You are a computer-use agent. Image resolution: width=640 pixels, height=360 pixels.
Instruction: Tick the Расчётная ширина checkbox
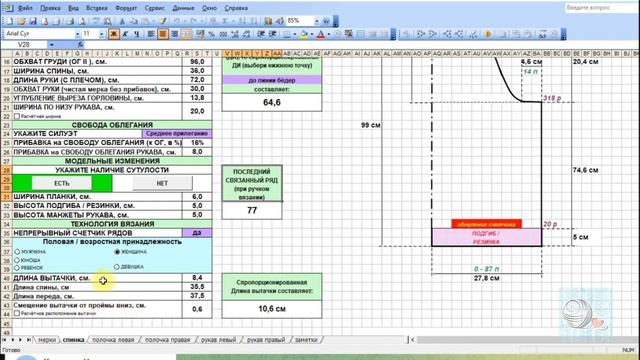pos(17,116)
